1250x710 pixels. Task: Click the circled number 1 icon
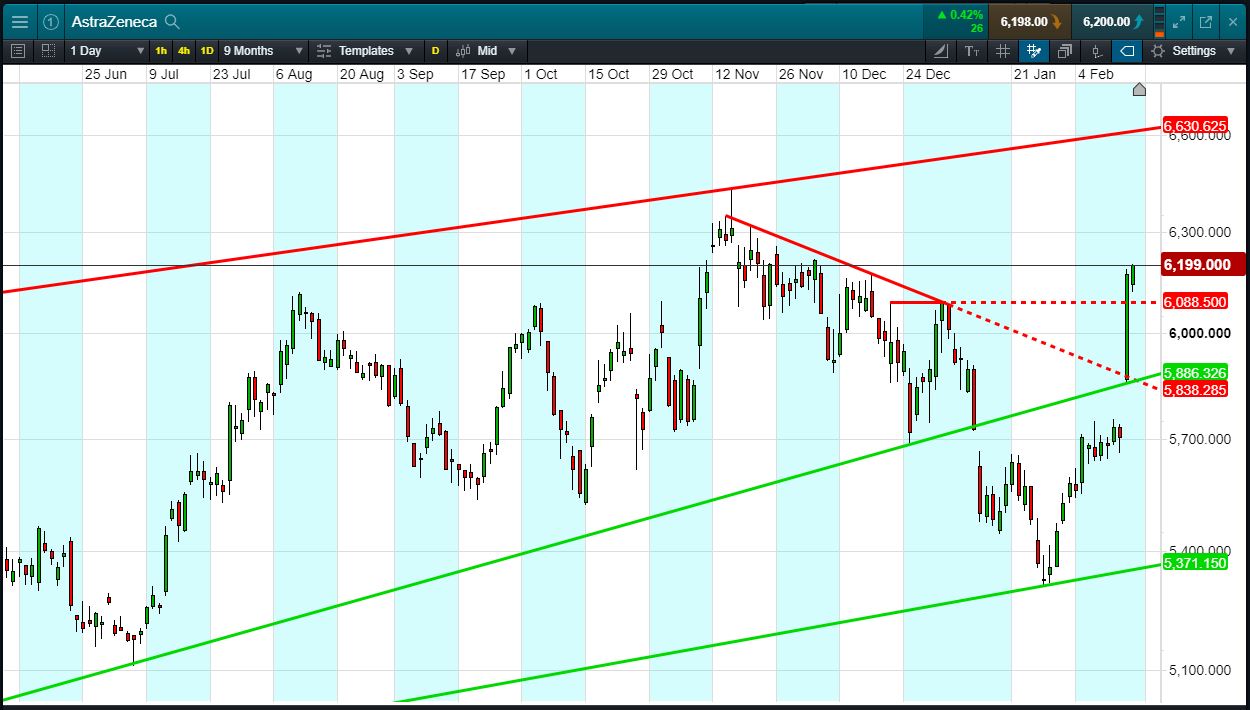point(50,21)
